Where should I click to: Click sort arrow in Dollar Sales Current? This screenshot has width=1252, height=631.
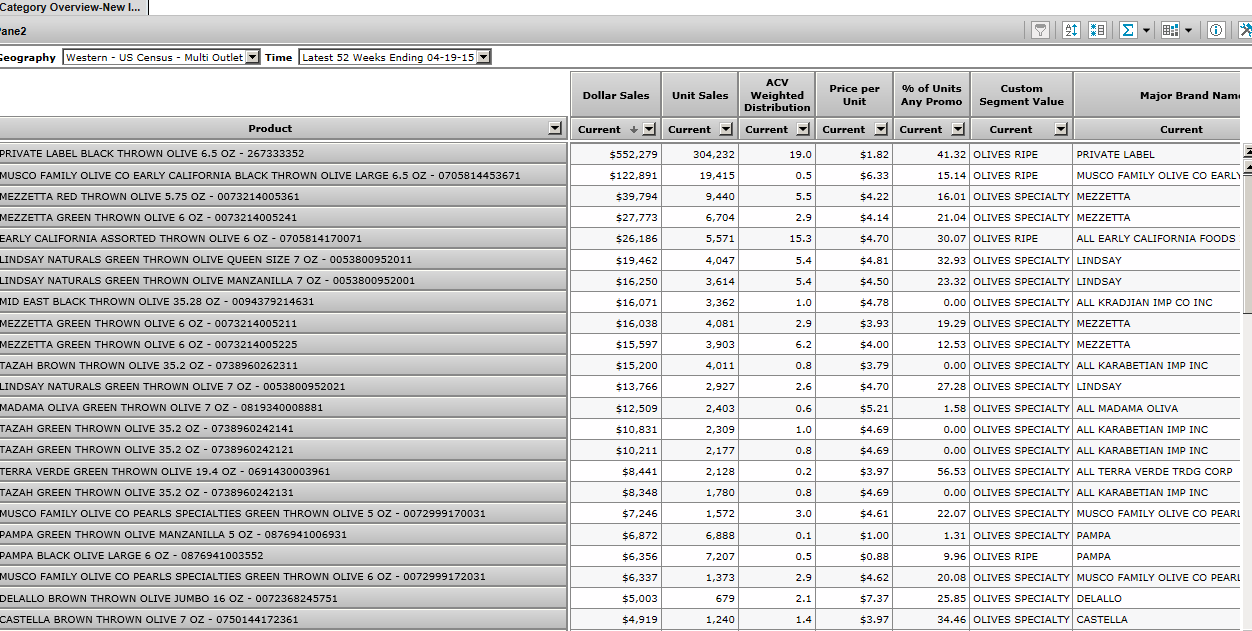[633, 130]
